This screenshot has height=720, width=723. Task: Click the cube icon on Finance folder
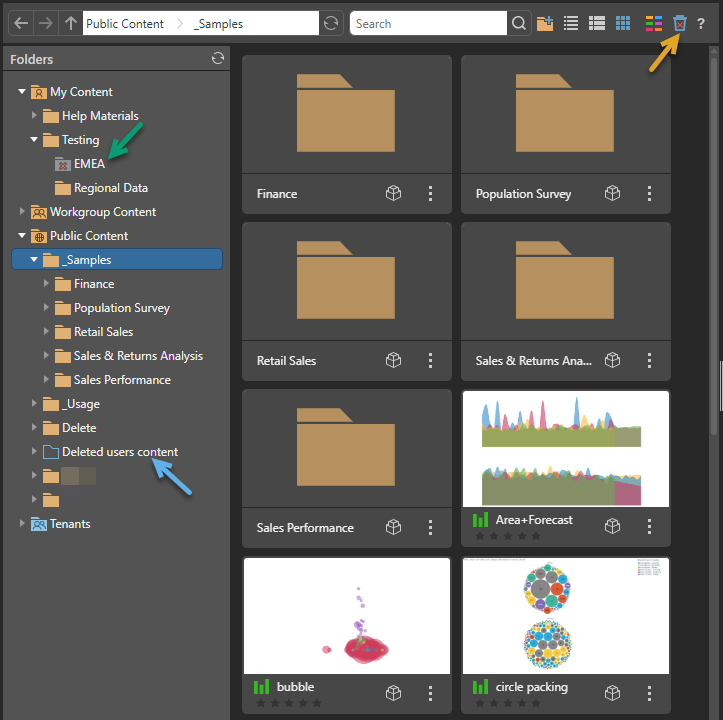[394, 193]
